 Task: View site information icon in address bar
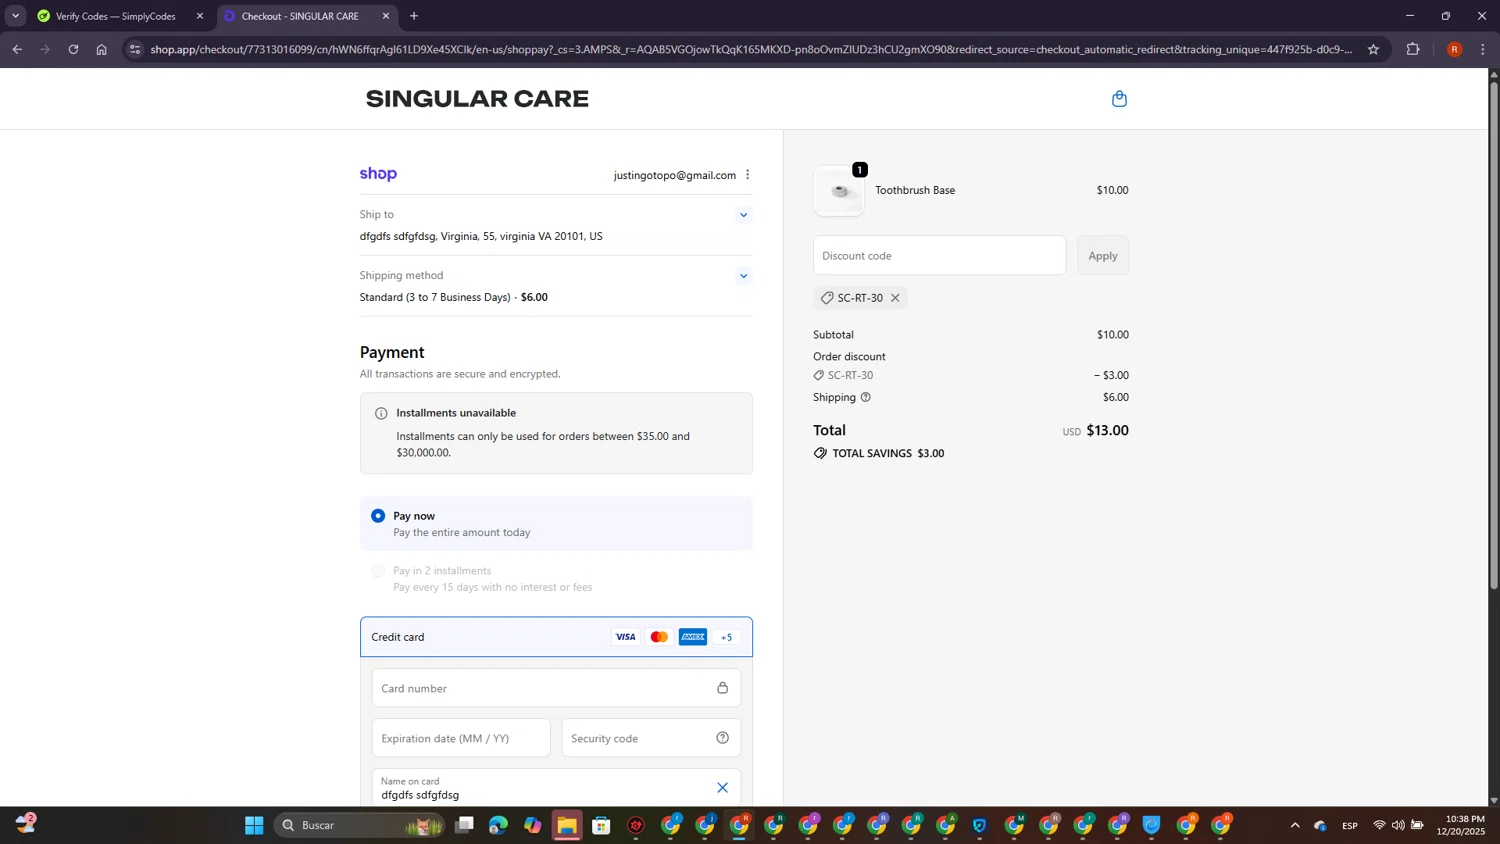pos(136,49)
